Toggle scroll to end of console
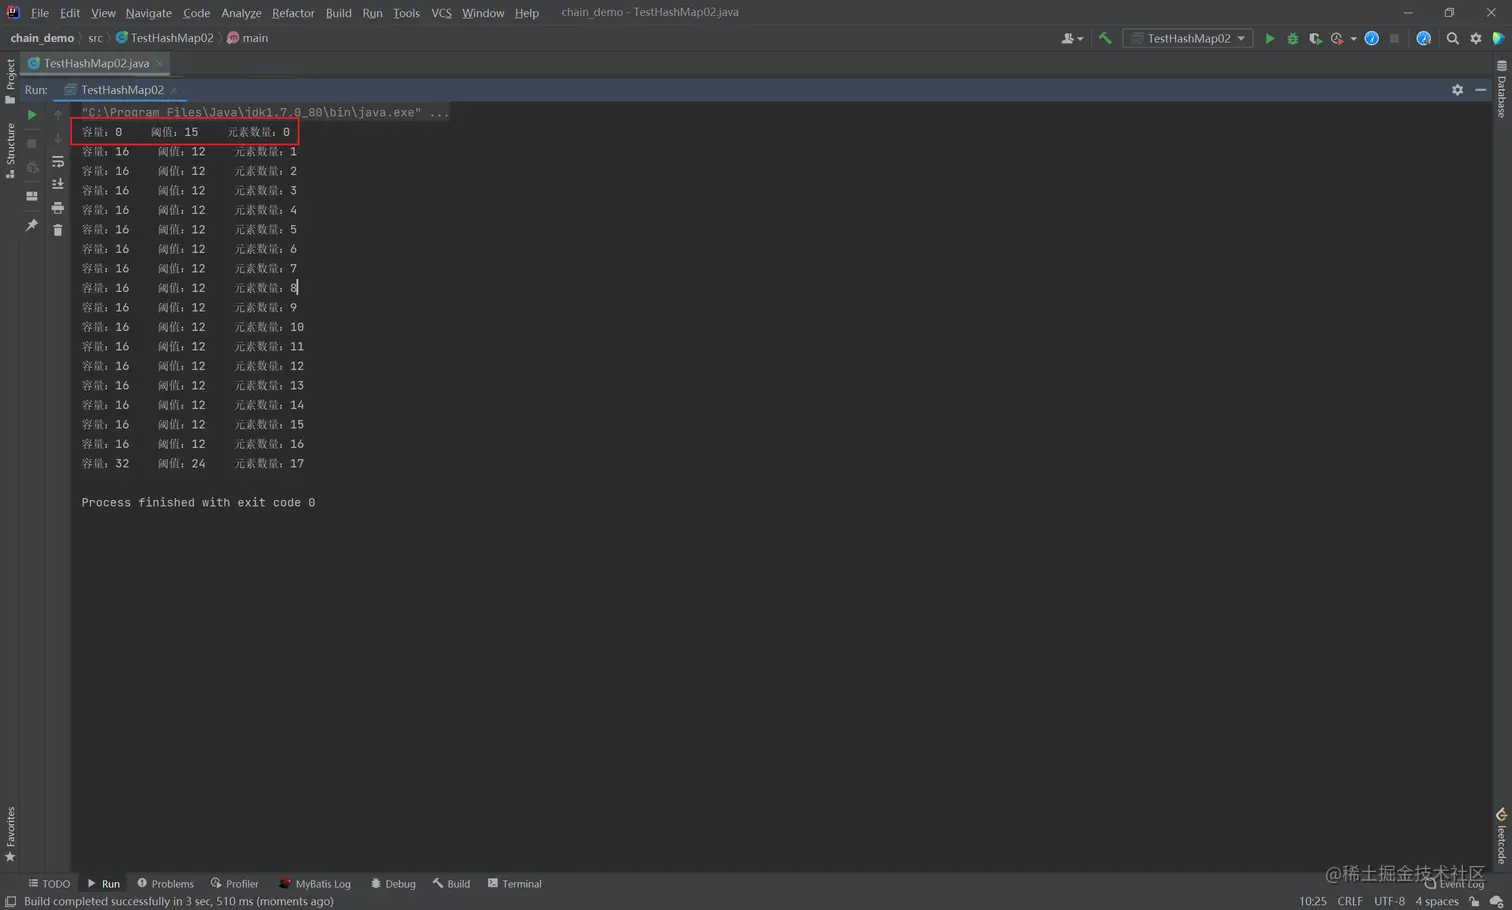 (58, 184)
